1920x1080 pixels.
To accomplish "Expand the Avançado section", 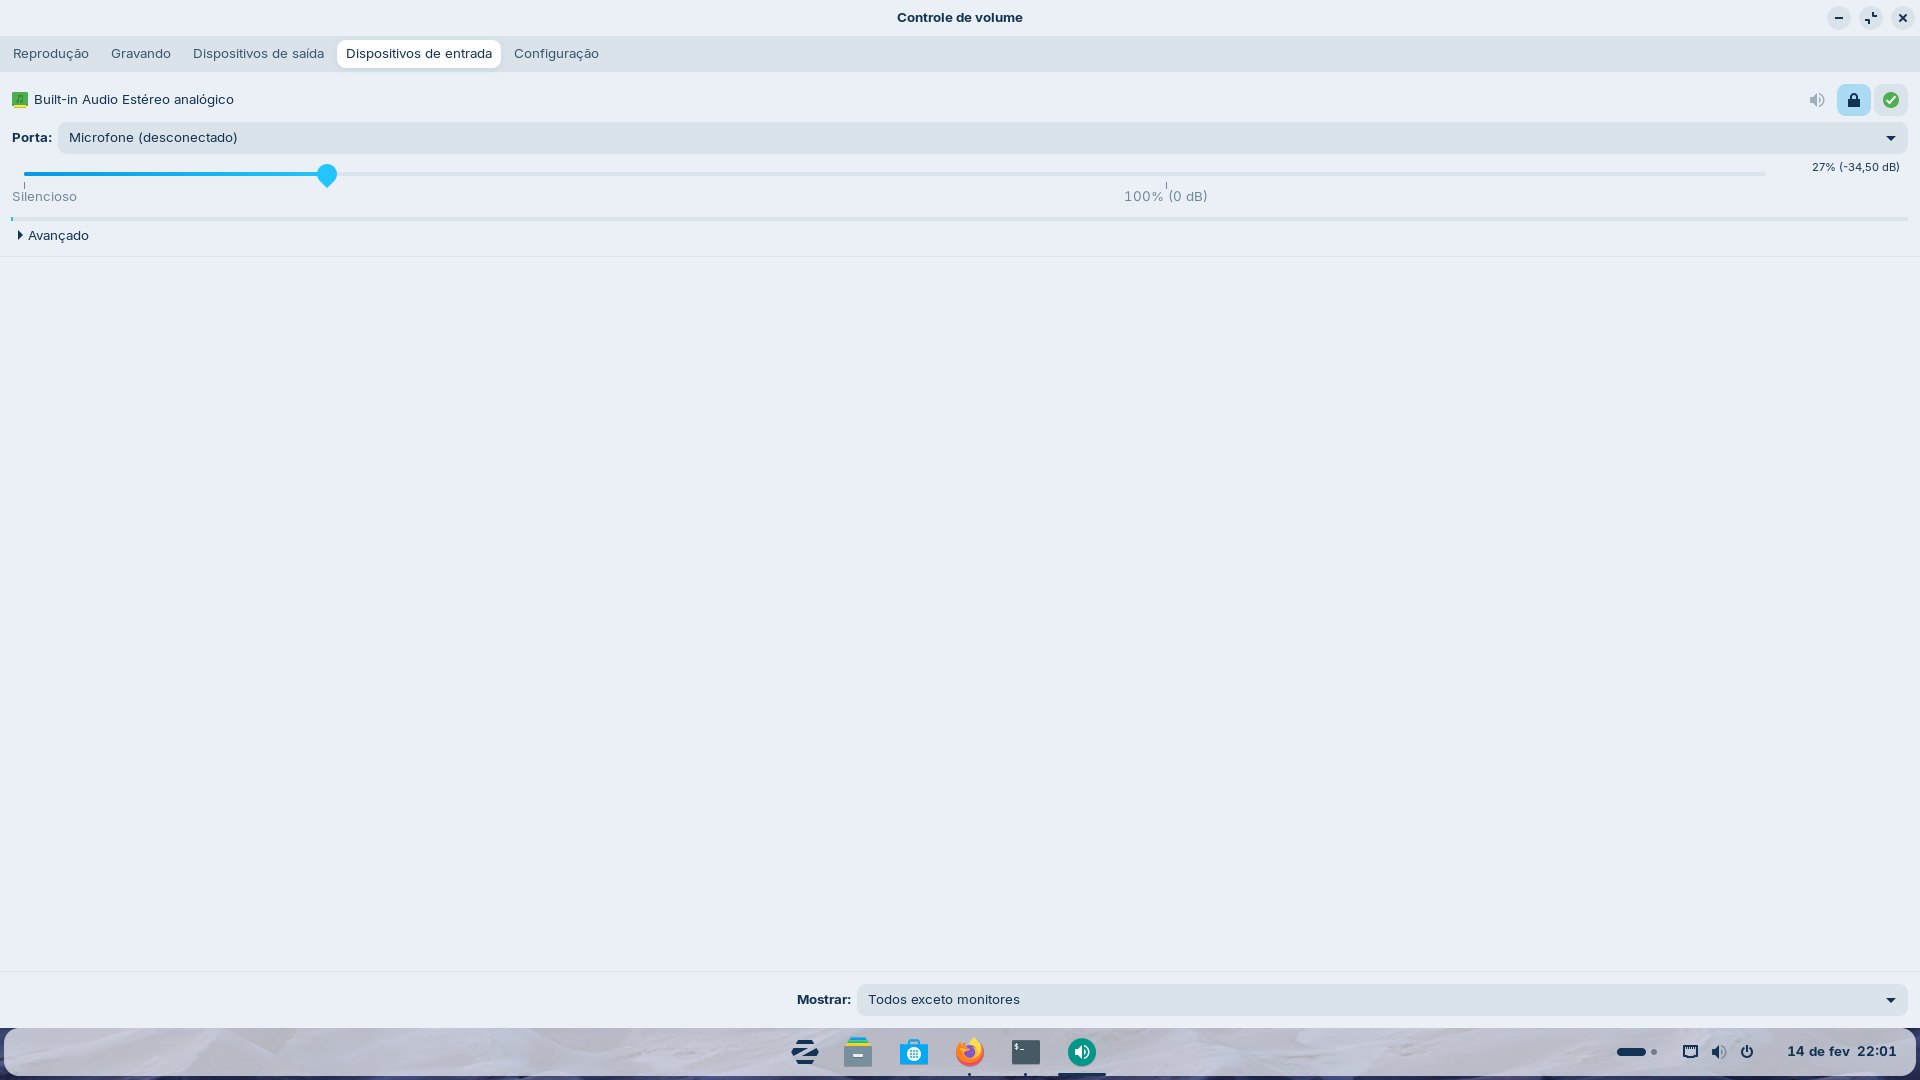I will tap(54, 236).
